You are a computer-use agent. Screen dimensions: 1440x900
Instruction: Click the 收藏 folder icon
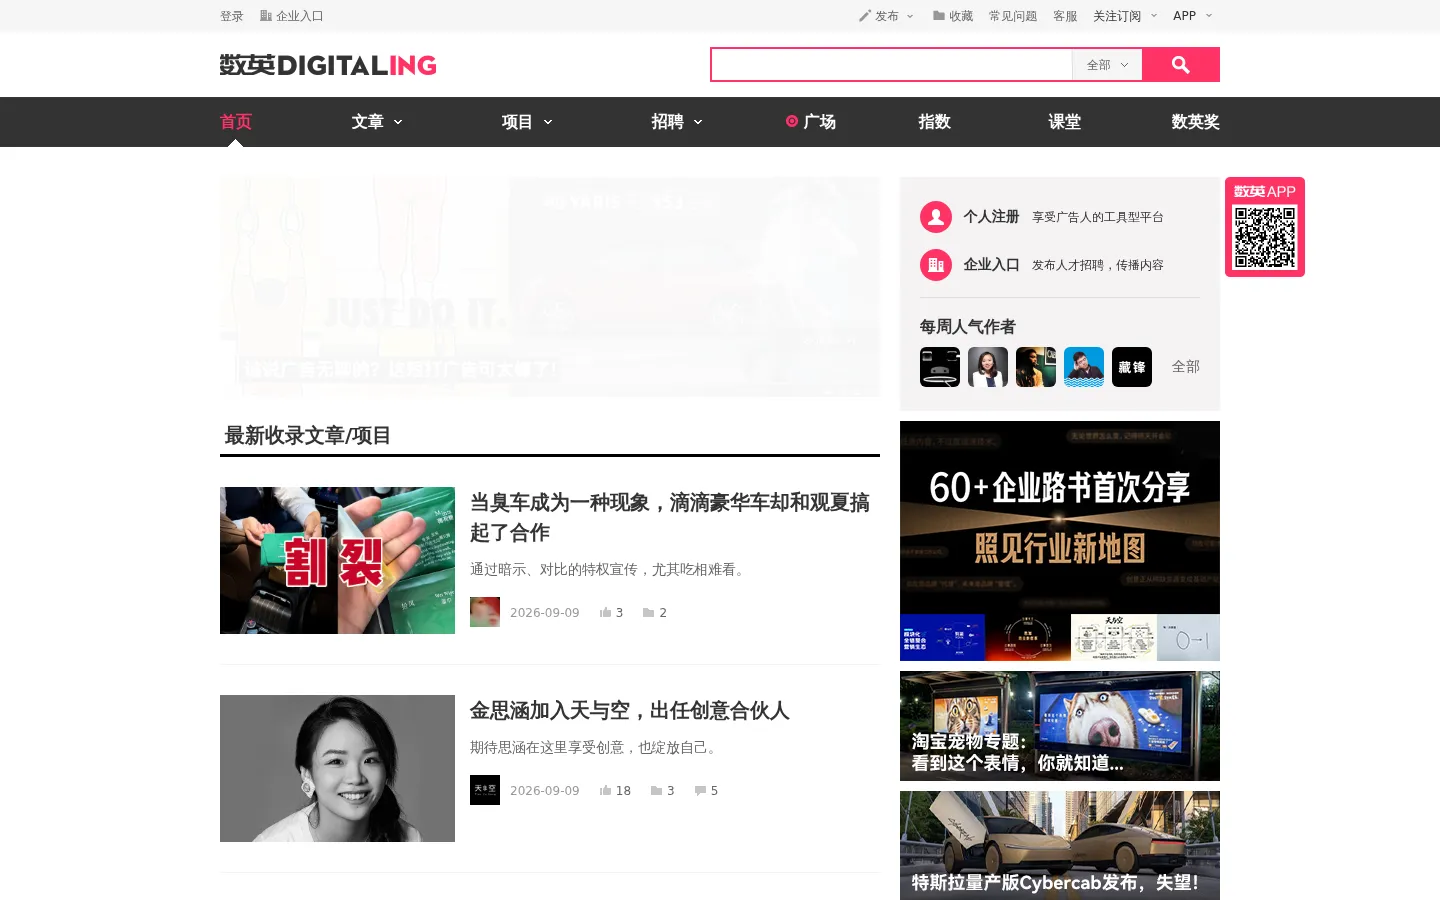point(939,16)
